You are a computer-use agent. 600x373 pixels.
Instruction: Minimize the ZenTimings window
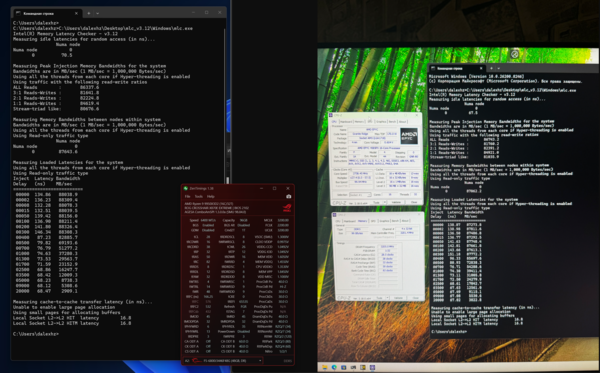point(262,188)
